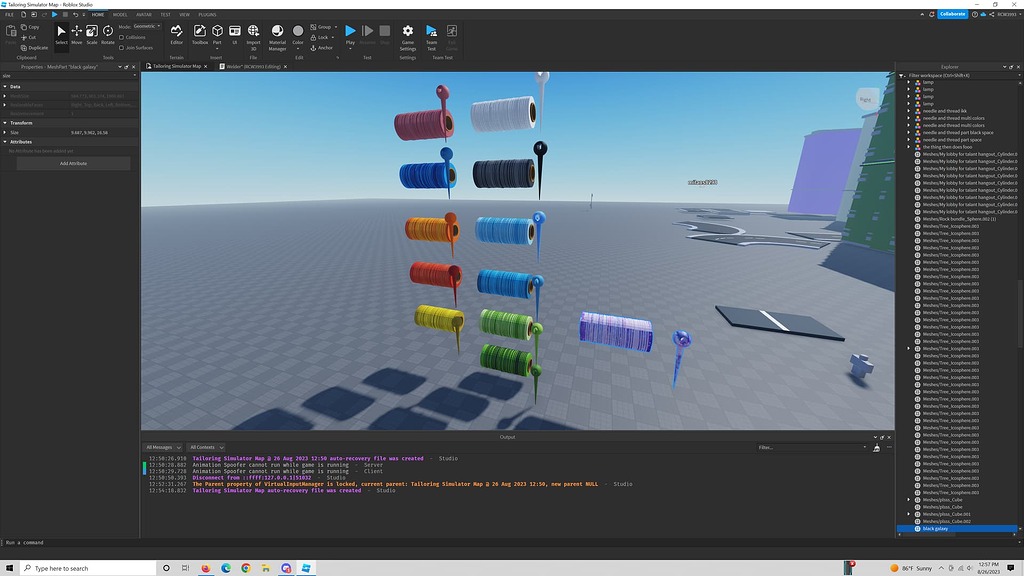The width and height of the screenshot is (1024, 576).
Task: Open the Color picker in the Edit group
Action: tap(297, 33)
